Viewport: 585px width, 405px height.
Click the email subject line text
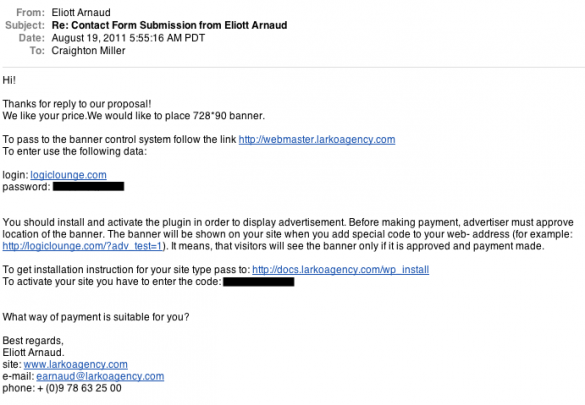tap(169, 25)
